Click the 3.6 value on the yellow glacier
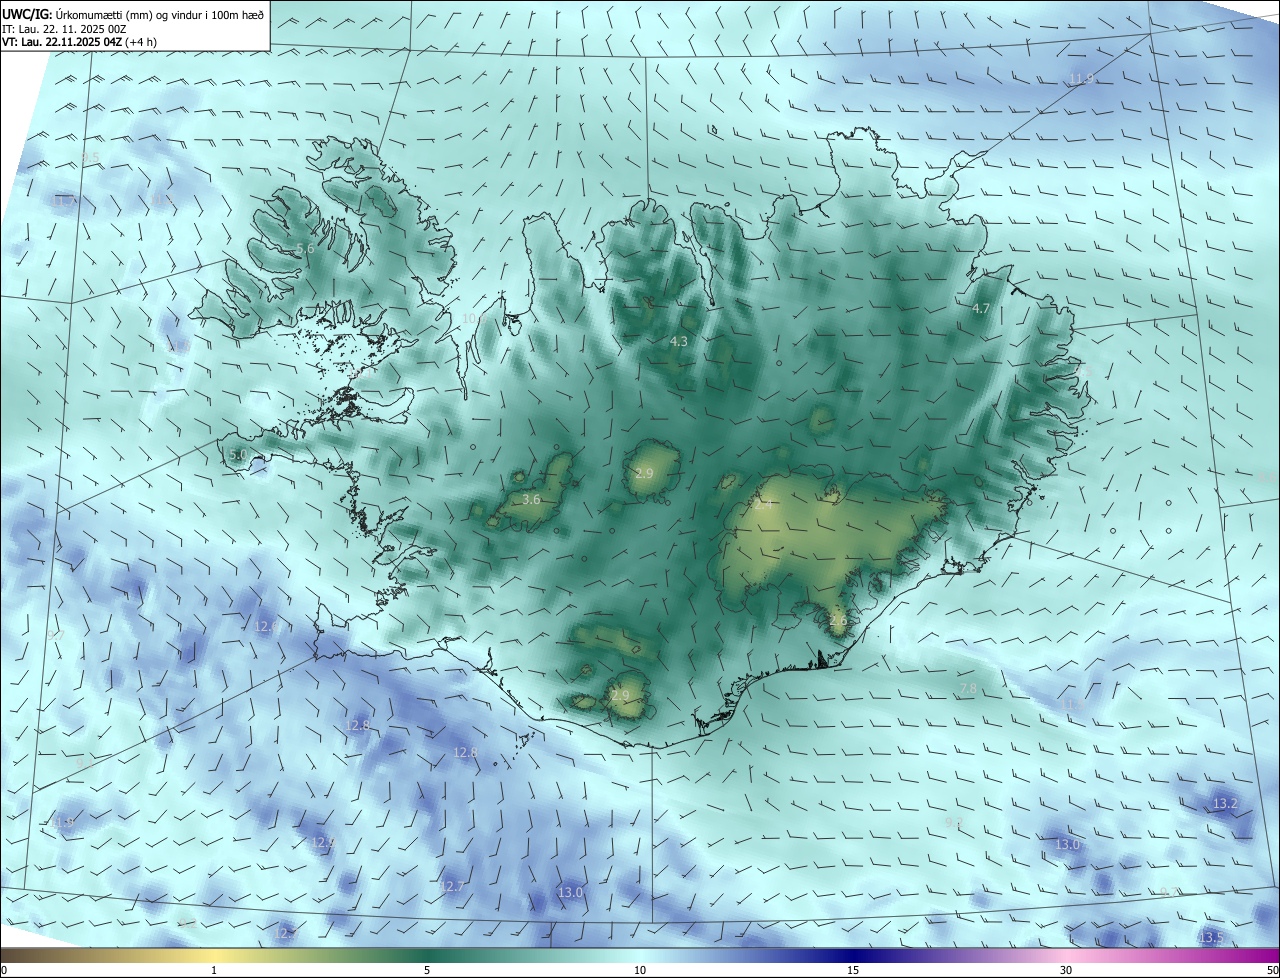 [x=532, y=499]
